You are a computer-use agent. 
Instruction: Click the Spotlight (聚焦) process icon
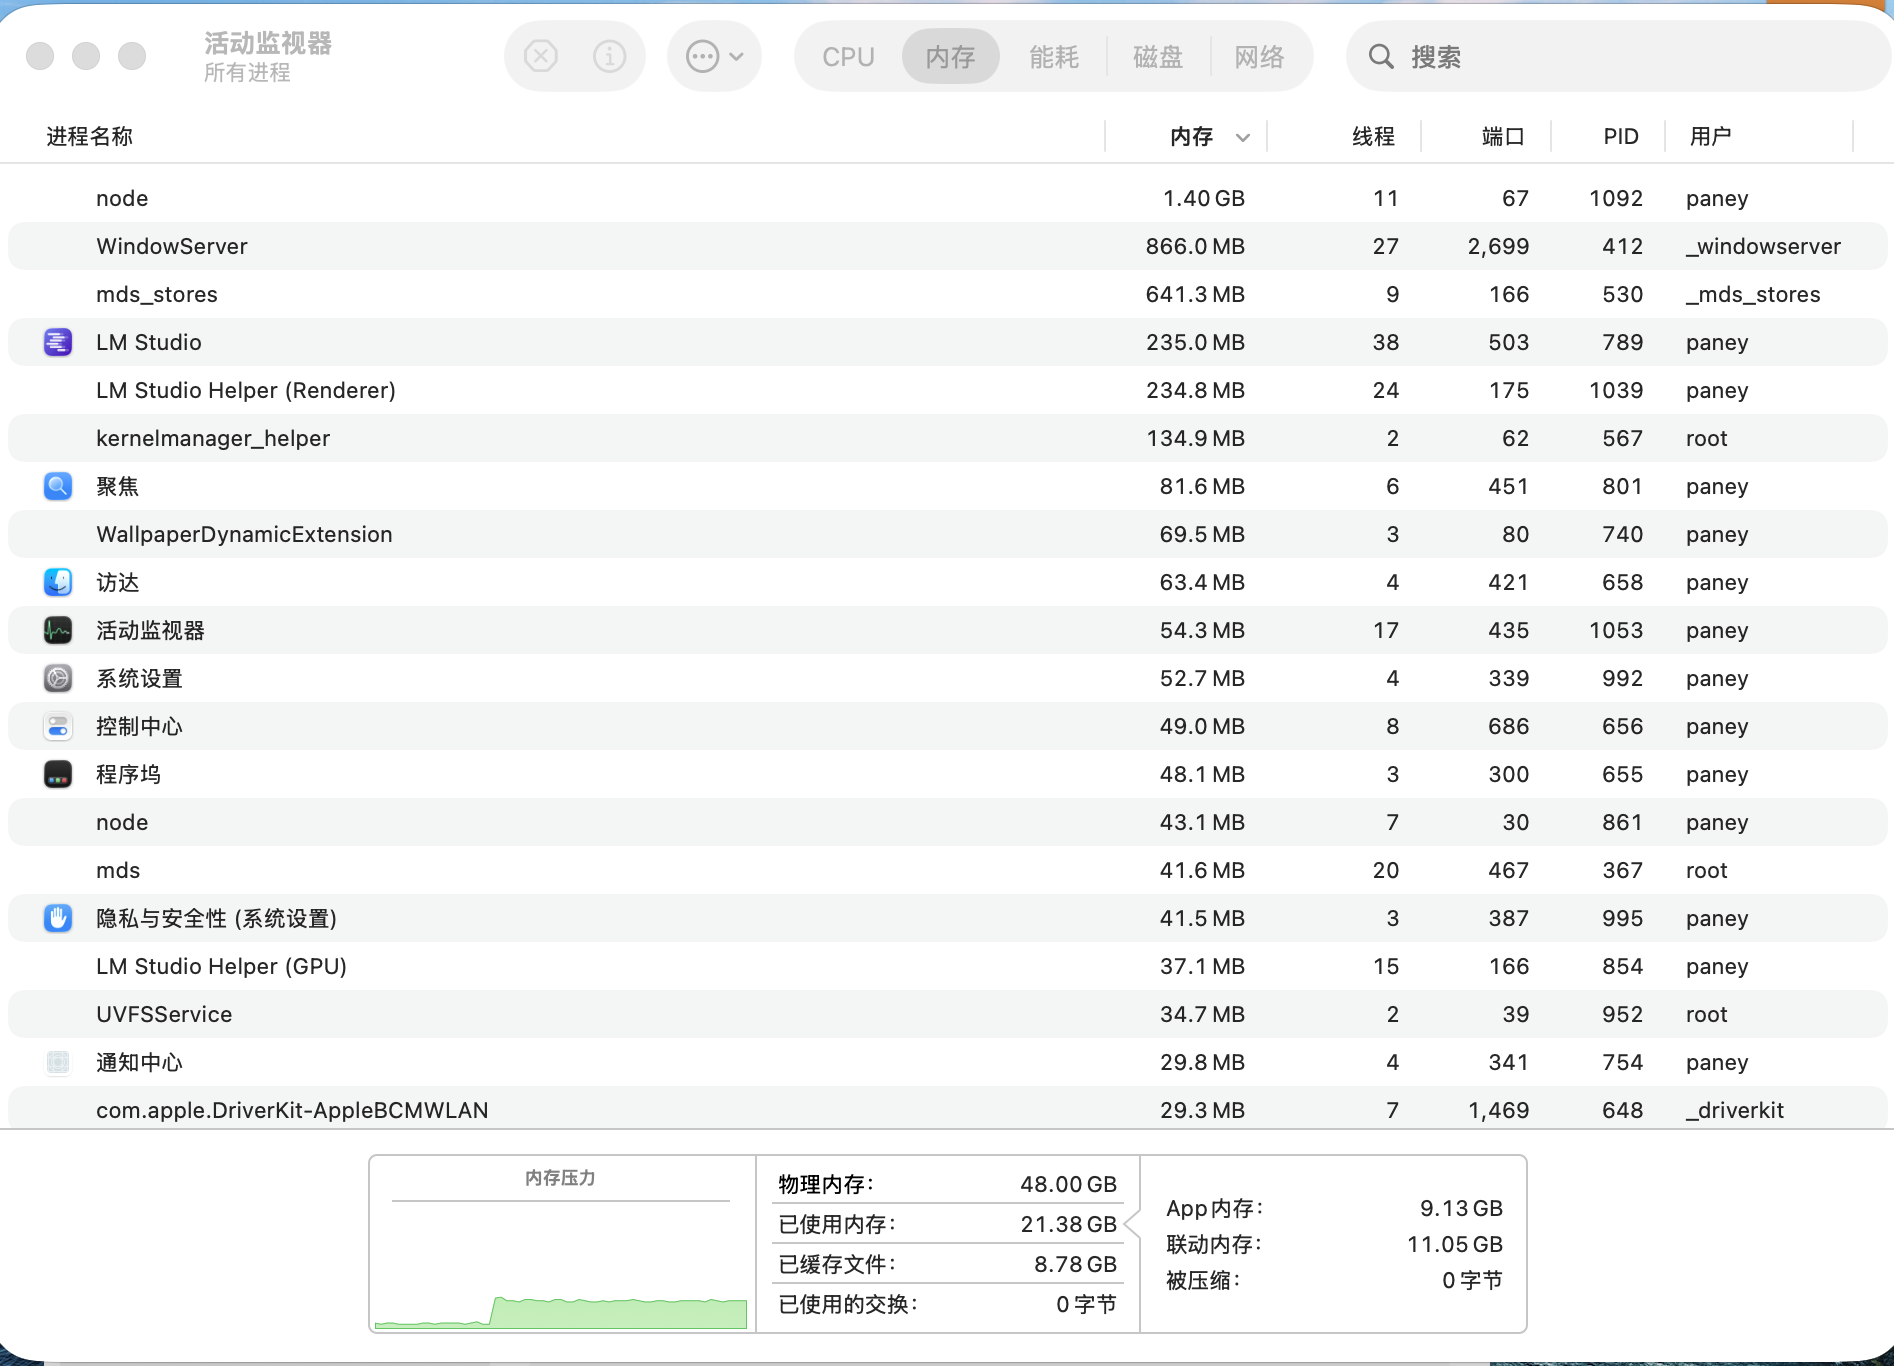click(x=58, y=486)
